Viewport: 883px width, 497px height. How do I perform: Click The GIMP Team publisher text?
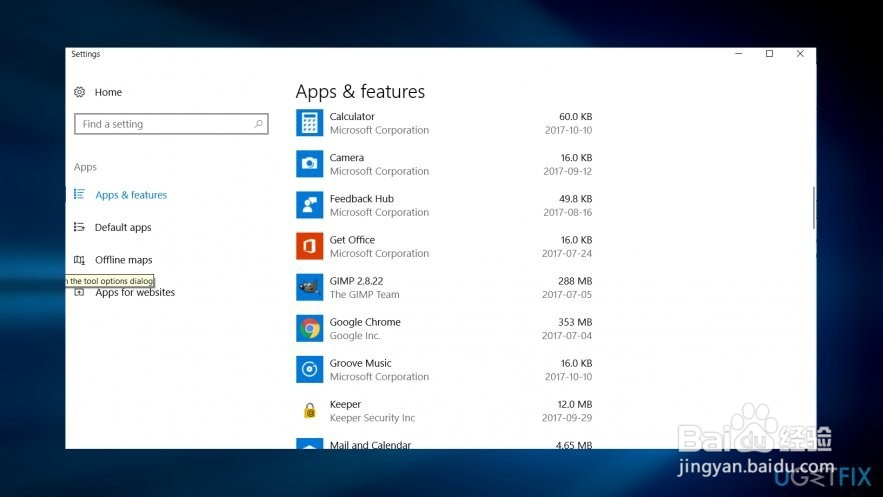point(364,294)
